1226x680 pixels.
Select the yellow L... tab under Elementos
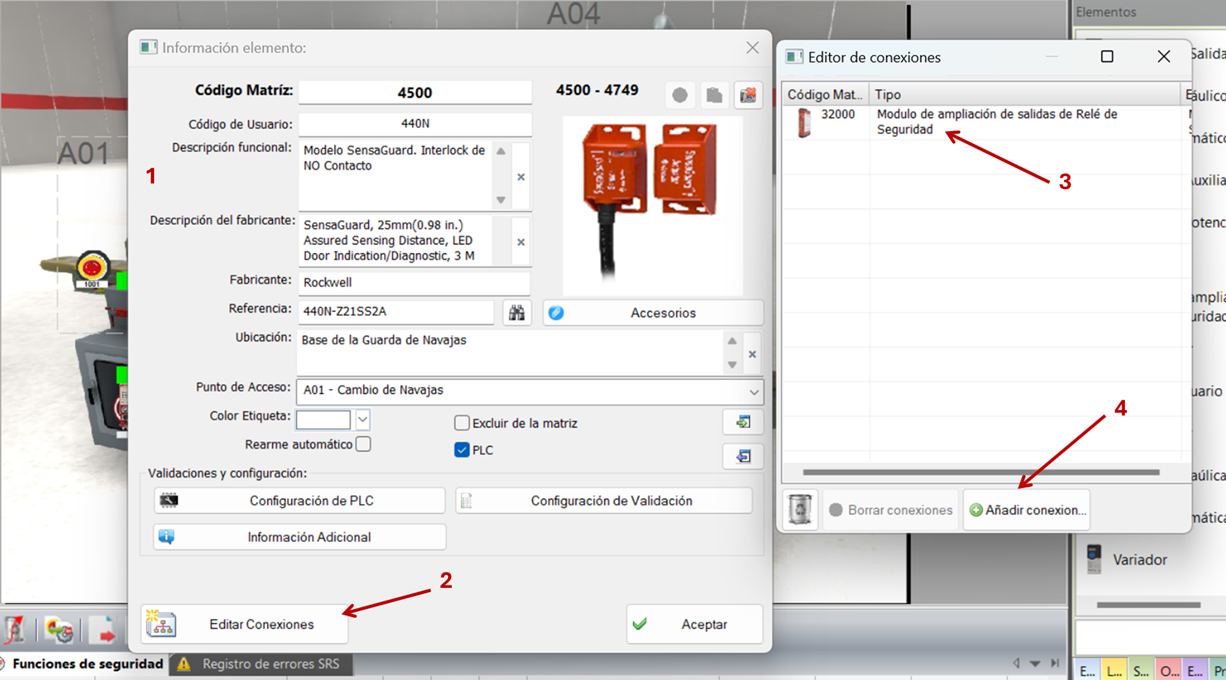click(1115, 670)
